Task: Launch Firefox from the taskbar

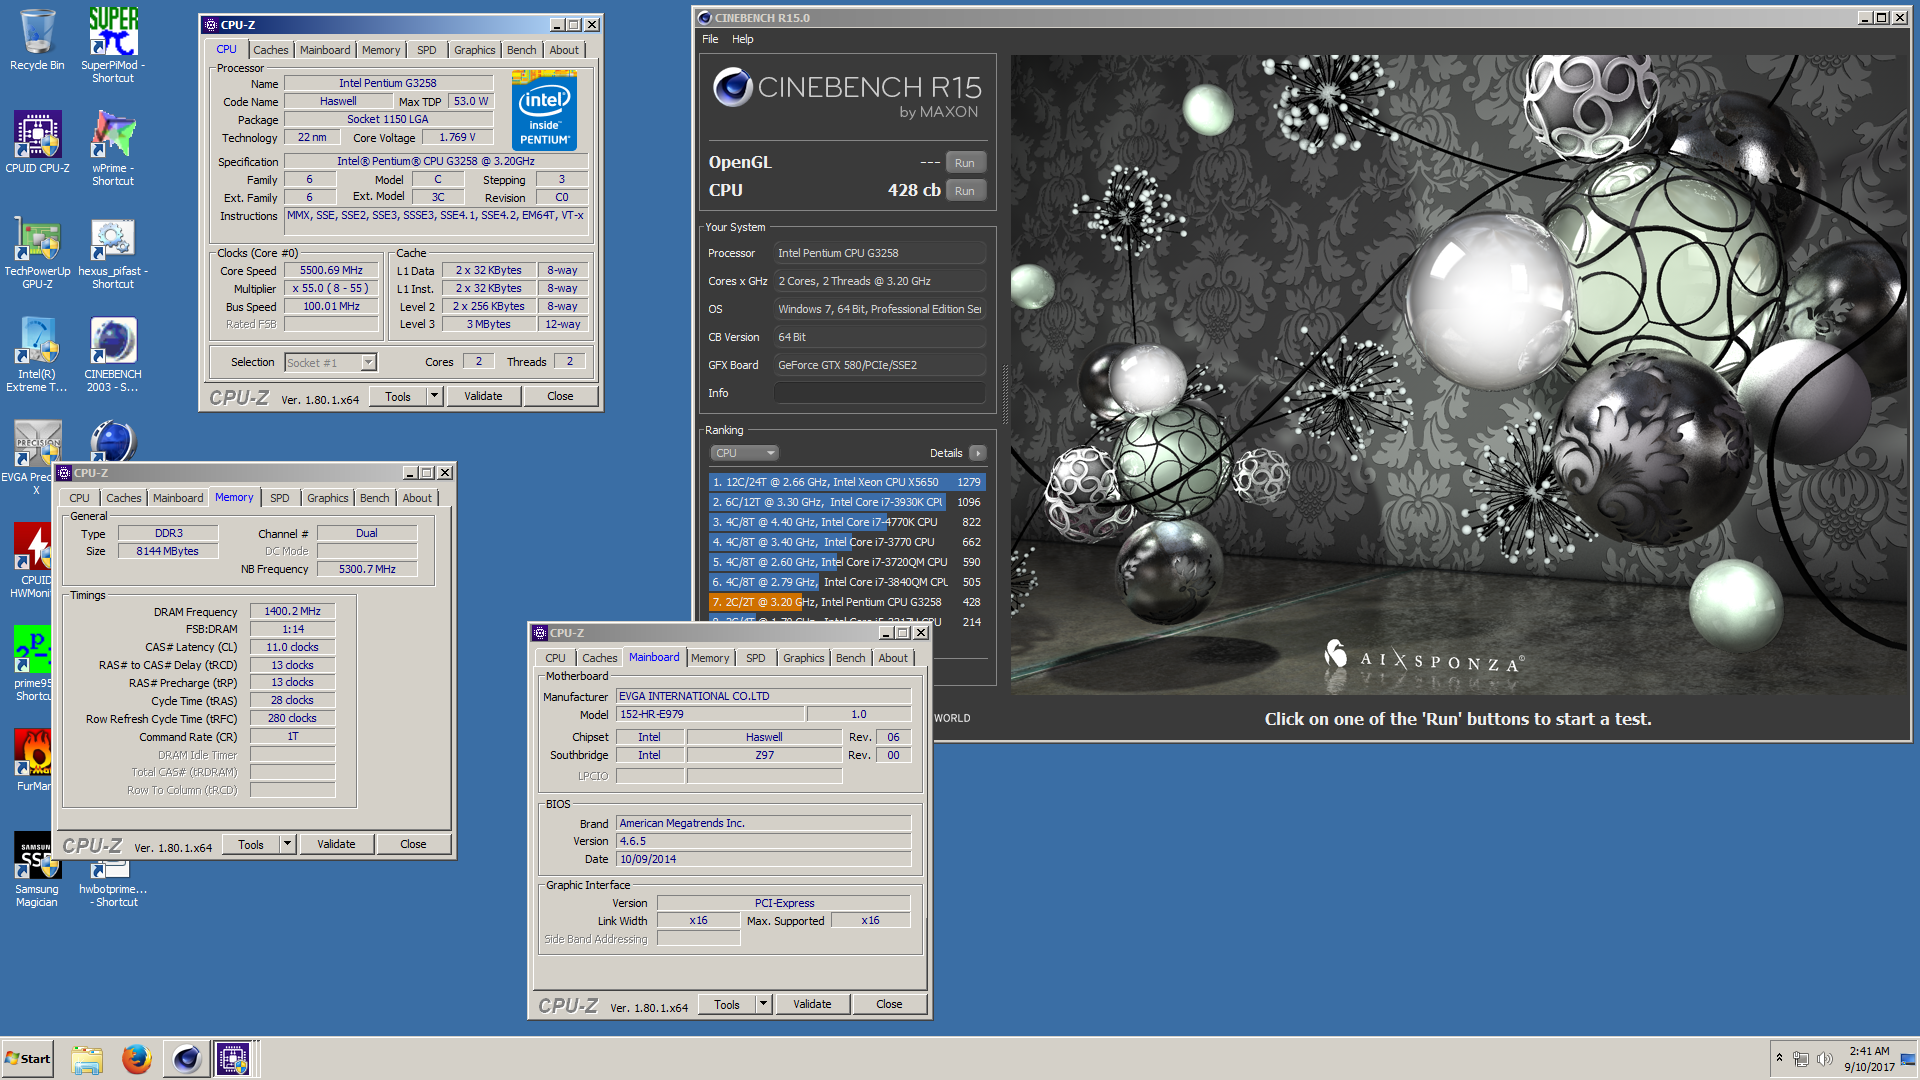Action: [137, 1058]
